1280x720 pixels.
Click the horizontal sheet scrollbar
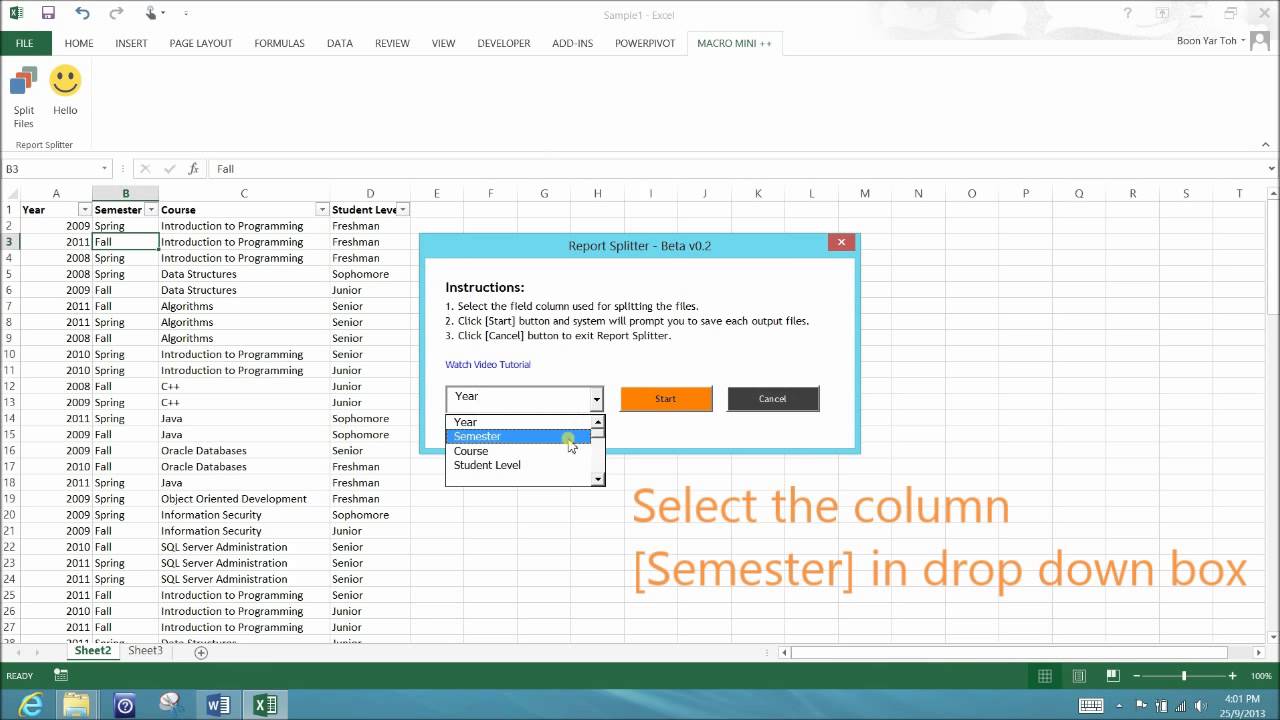(1010, 652)
